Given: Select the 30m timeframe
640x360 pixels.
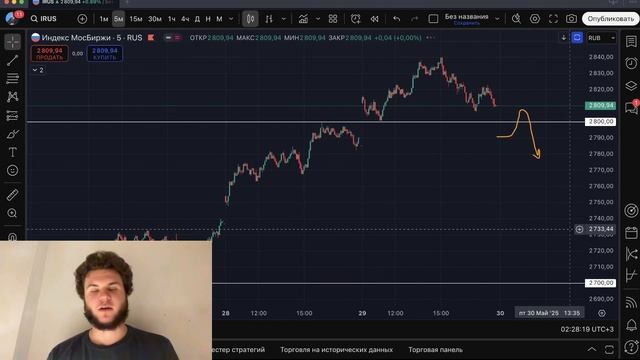Looking at the screenshot, I should coord(155,19).
